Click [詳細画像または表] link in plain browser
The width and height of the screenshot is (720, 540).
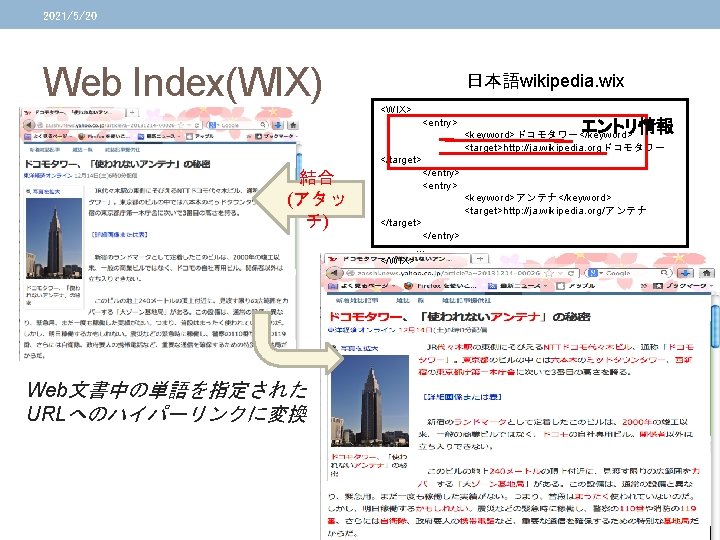[120, 234]
